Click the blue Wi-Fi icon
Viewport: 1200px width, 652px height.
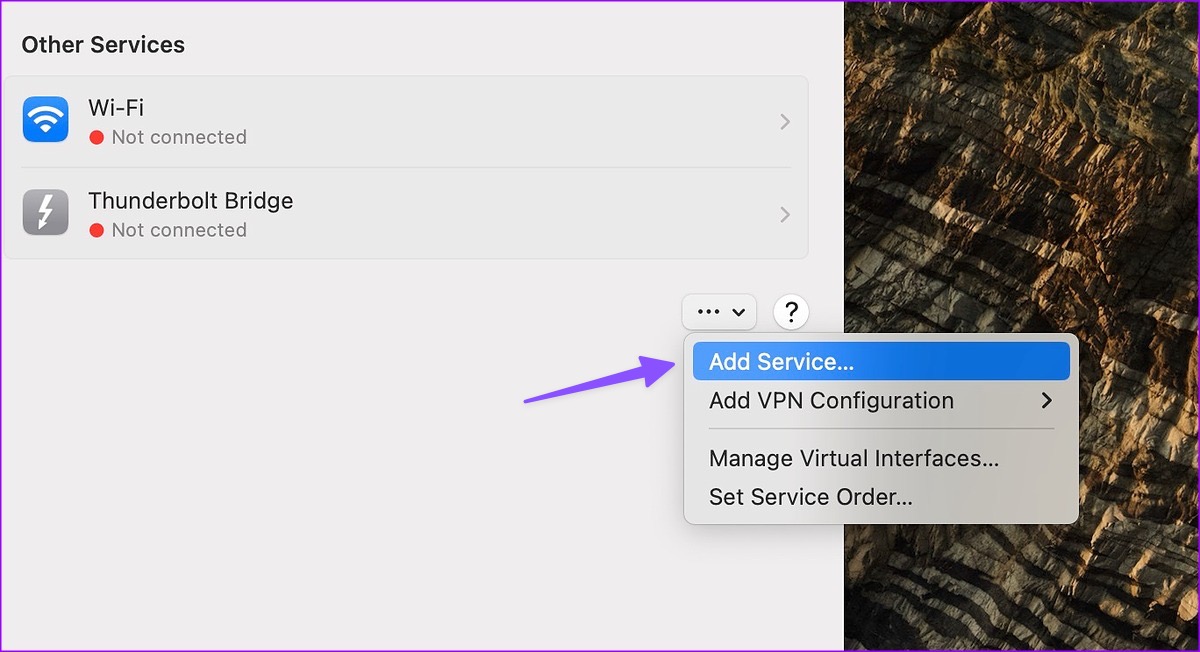click(45, 120)
